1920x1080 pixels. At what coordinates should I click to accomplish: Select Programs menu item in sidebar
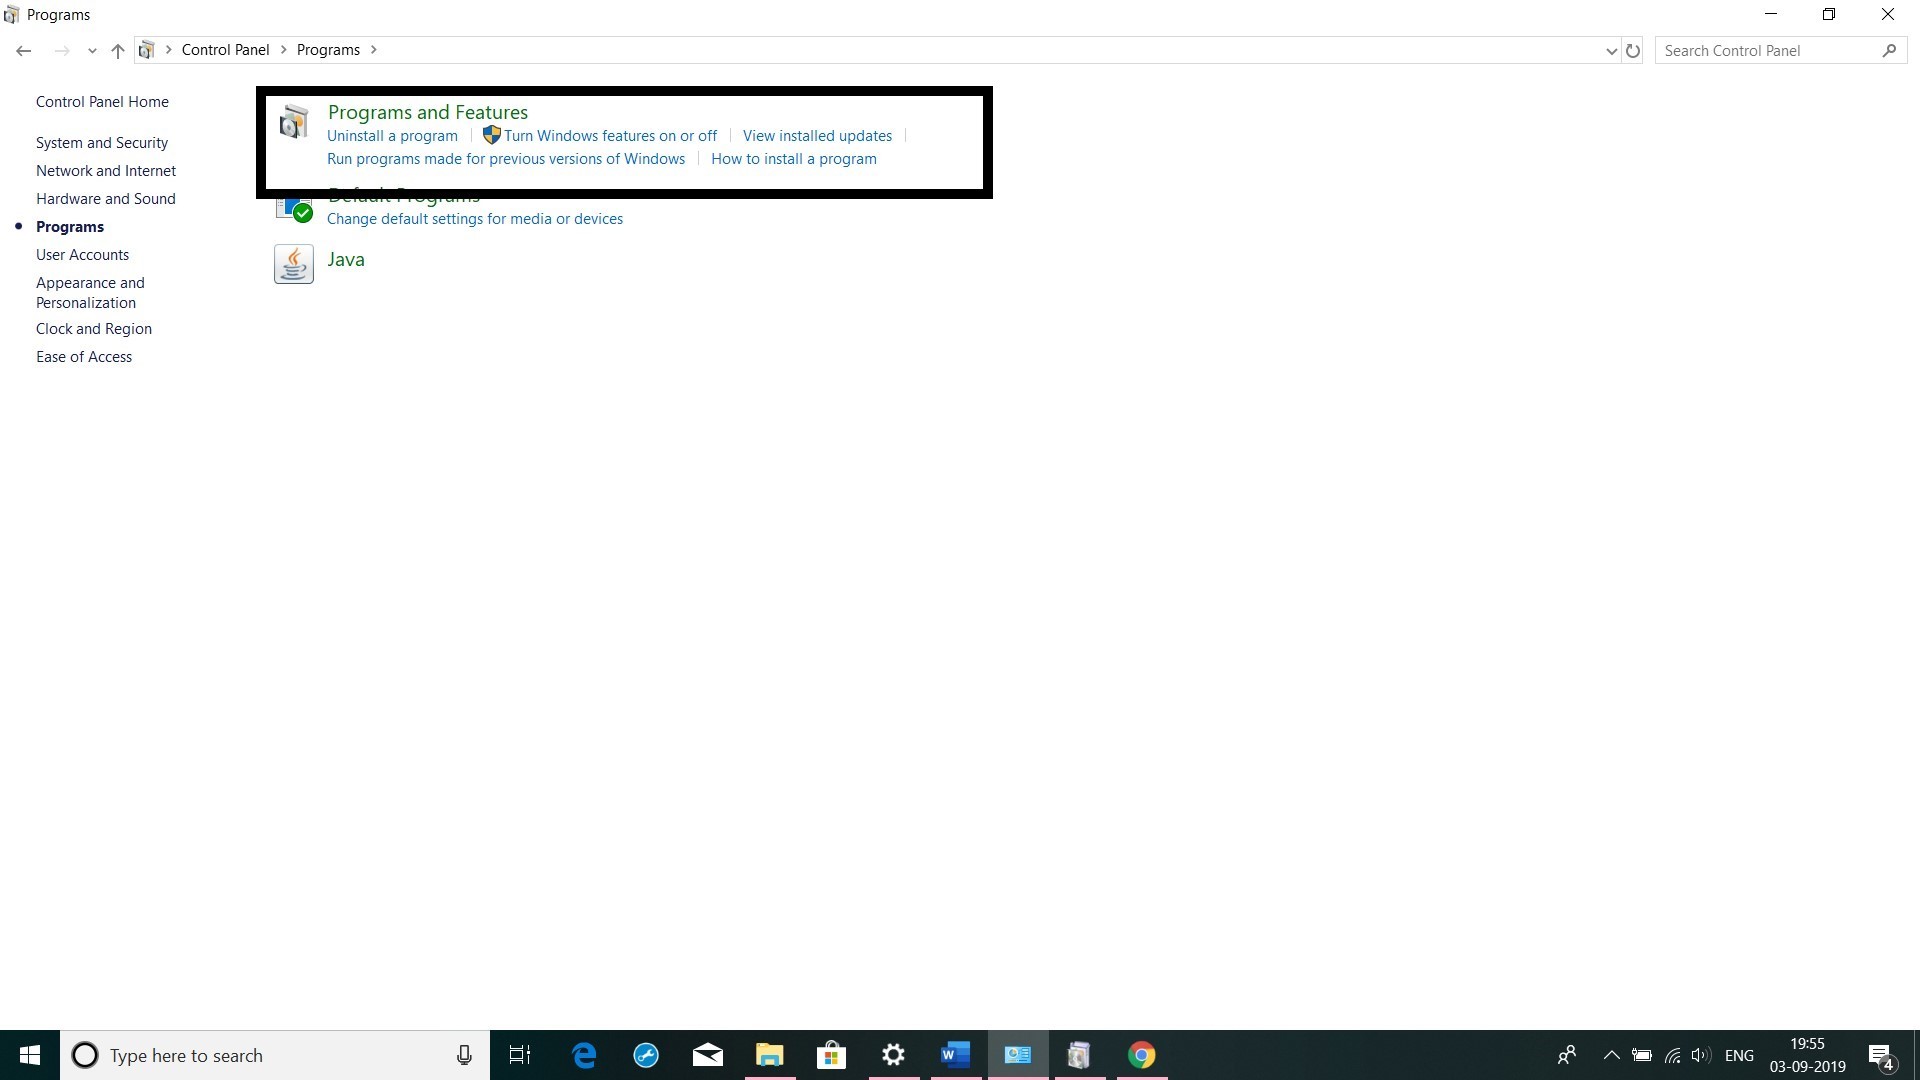pos(70,225)
